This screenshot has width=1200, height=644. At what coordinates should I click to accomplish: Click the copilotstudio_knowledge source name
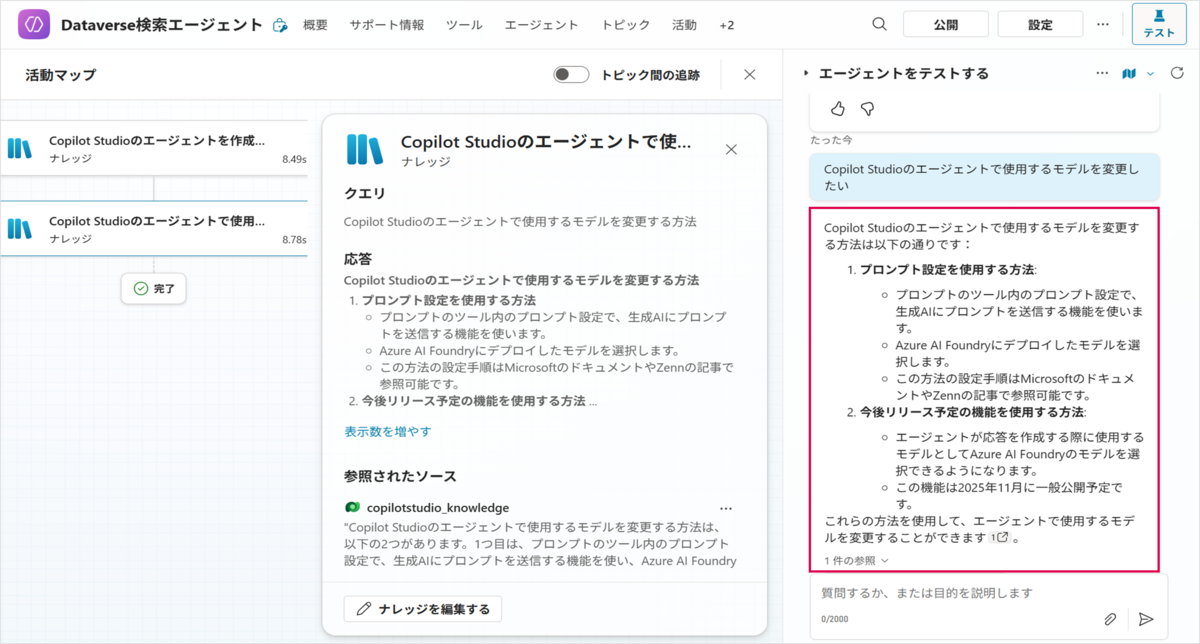point(438,507)
